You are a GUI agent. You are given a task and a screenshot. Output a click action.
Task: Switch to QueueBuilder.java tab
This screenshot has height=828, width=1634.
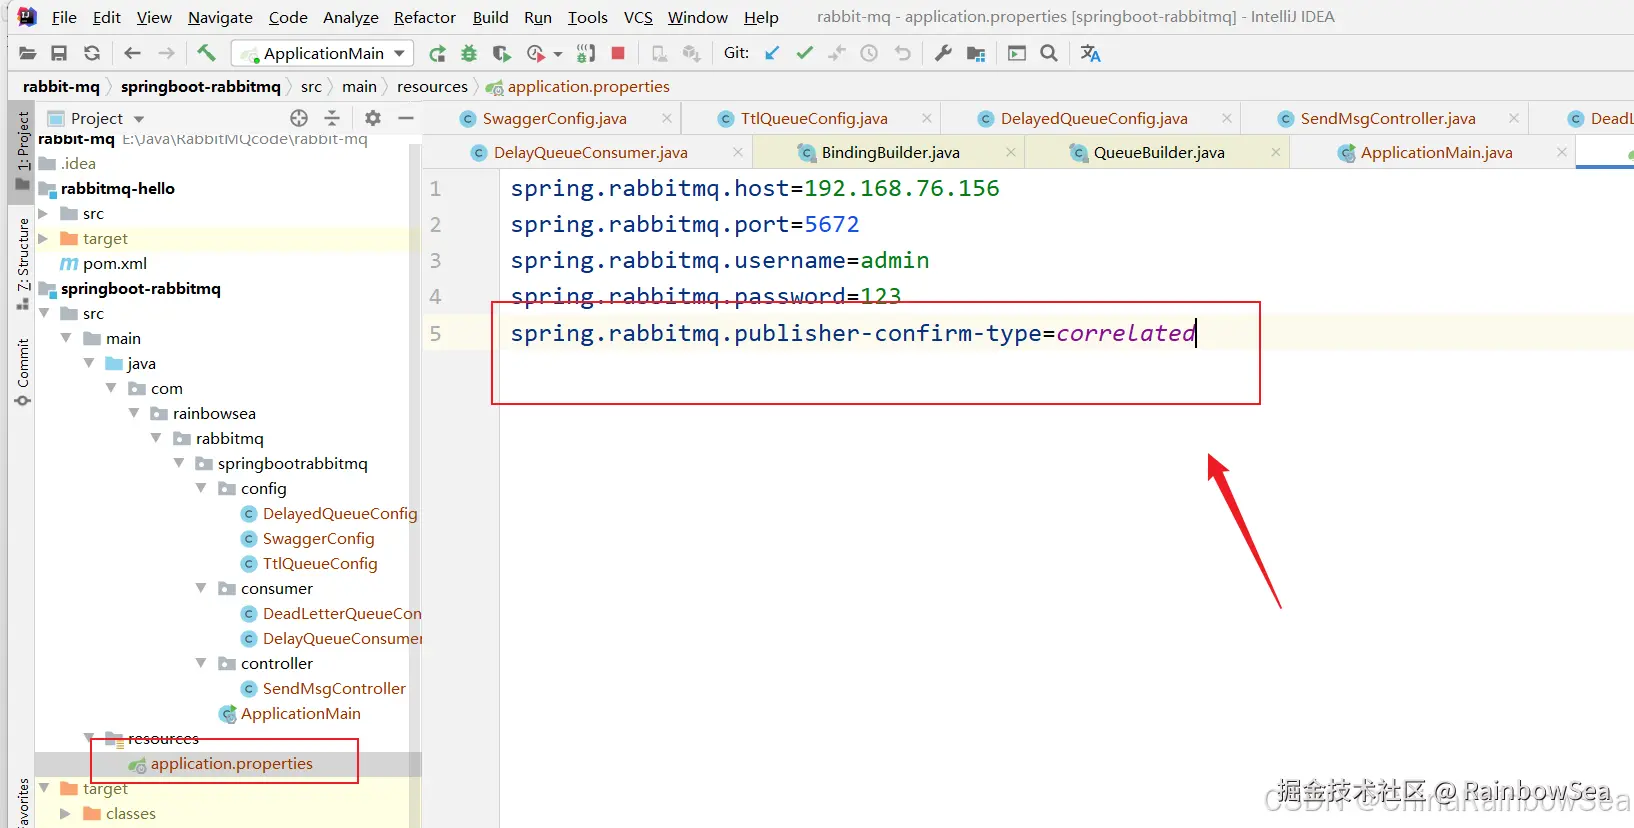click(x=1159, y=152)
